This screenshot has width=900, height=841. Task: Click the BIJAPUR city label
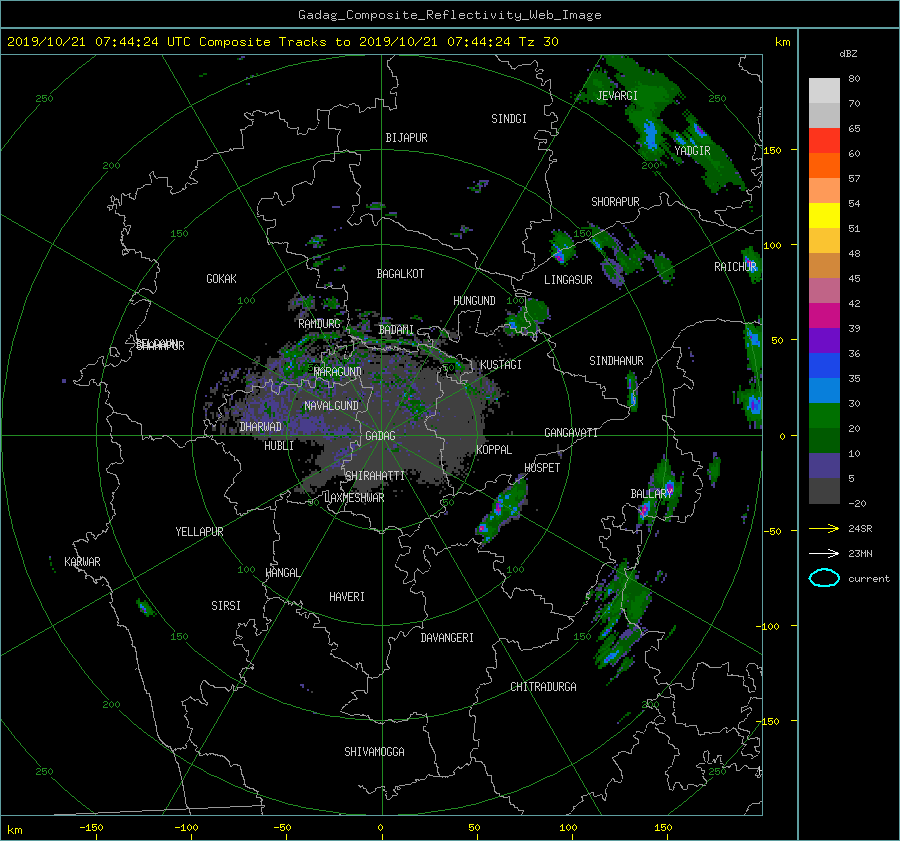click(406, 138)
